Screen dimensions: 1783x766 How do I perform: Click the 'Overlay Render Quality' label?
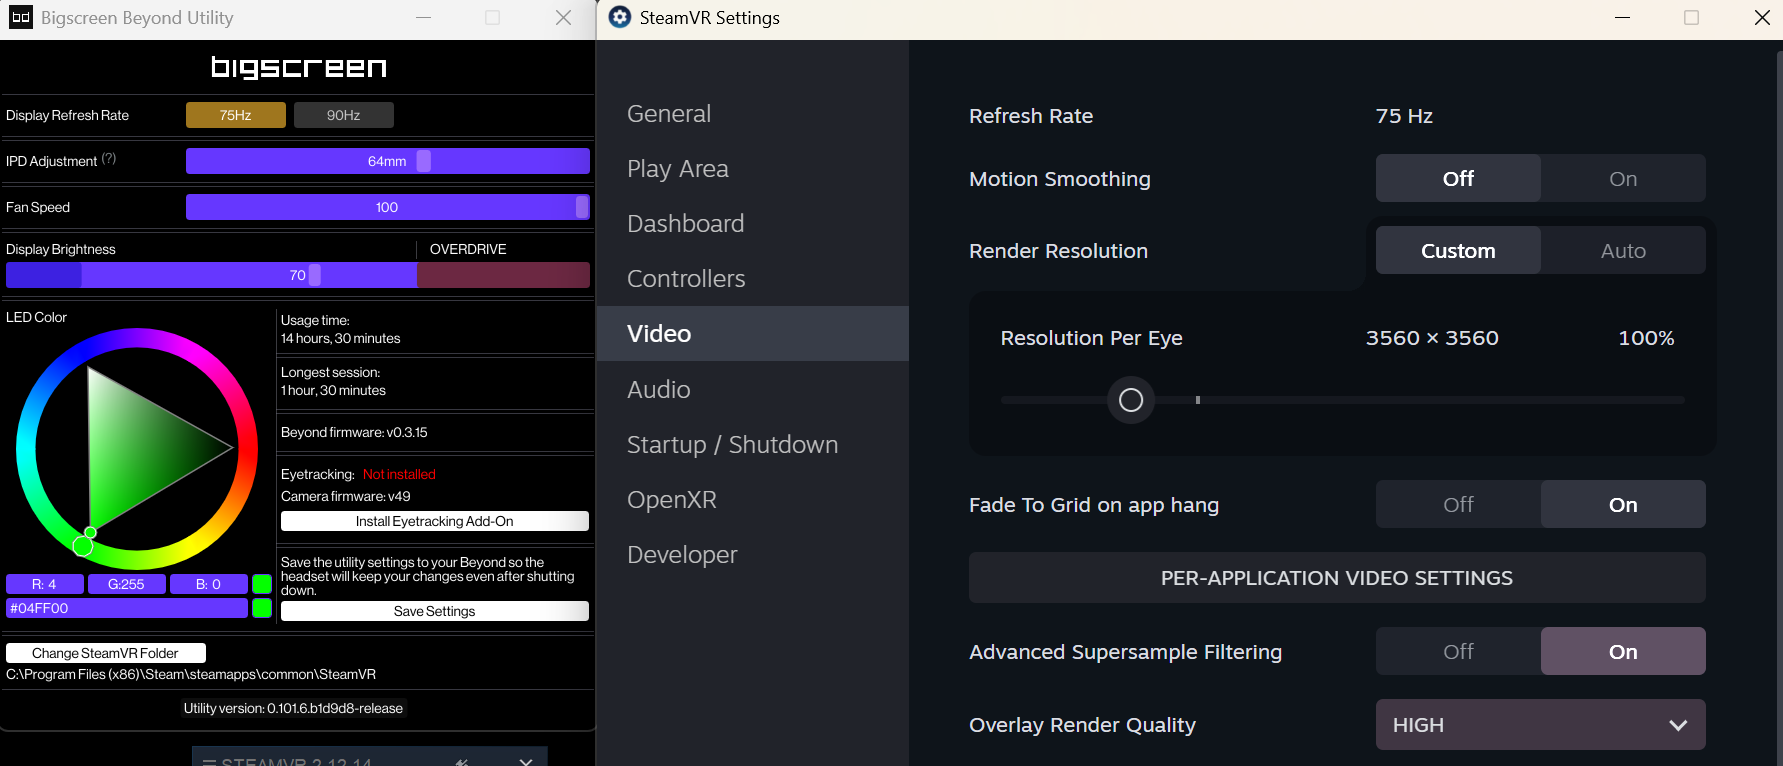[x=1082, y=725]
